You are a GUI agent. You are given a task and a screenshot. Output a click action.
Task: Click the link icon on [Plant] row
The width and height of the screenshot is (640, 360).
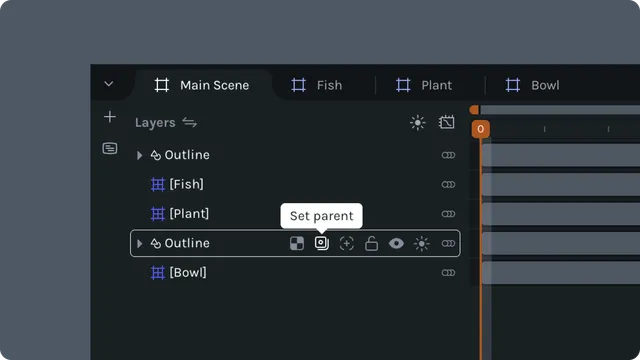pyautogui.click(x=448, y=214)
